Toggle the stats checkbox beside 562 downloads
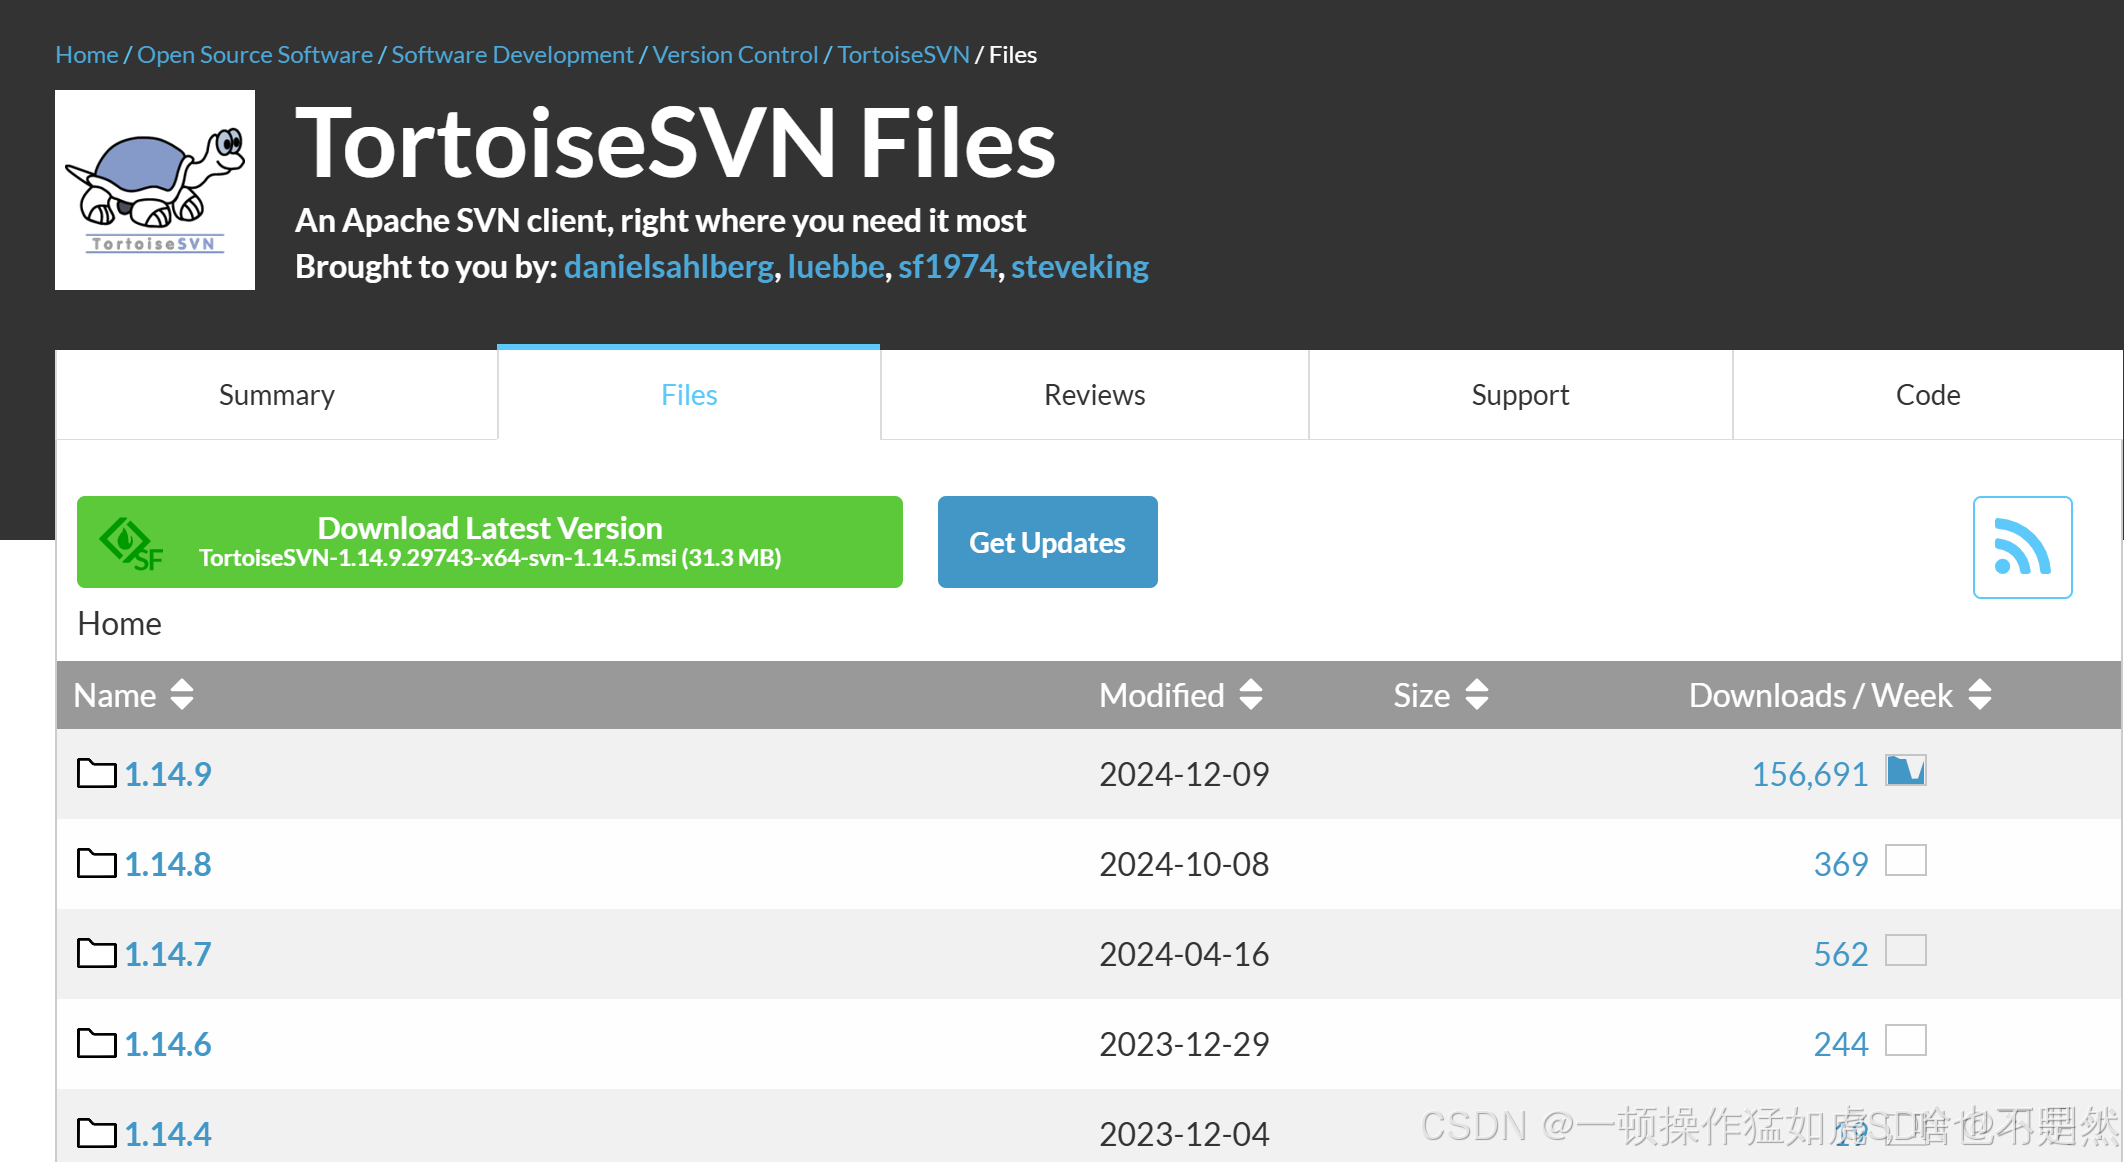 click(1908, 950)
